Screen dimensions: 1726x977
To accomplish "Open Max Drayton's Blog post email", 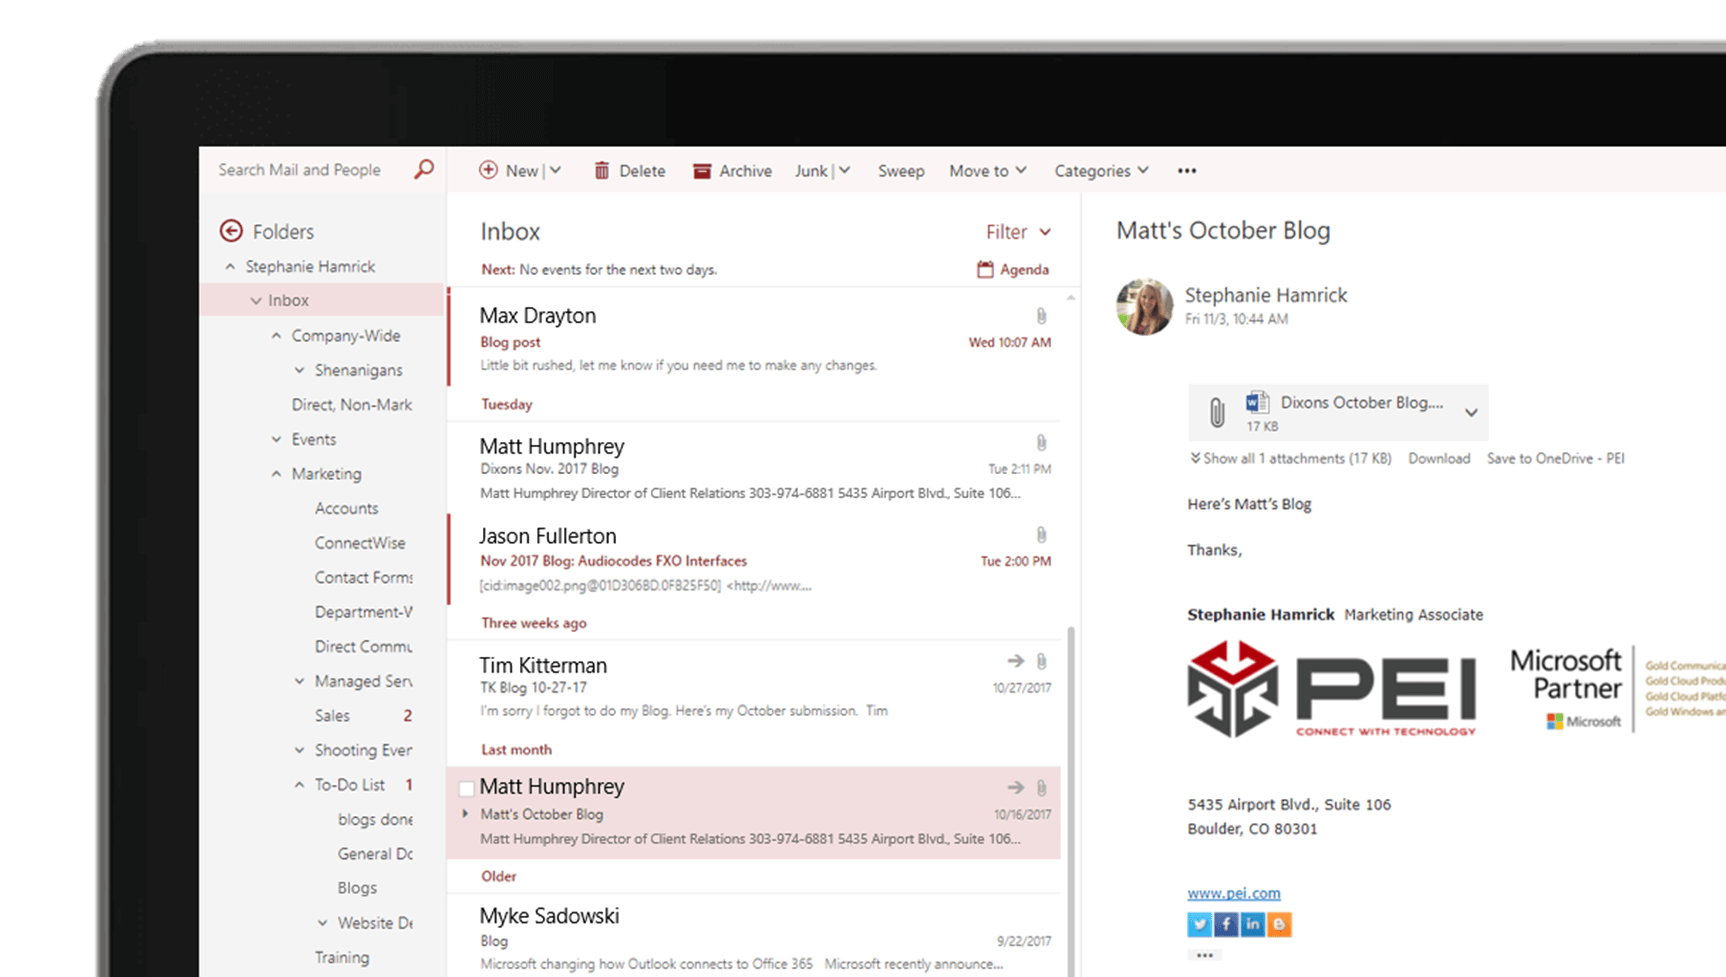I will pyautogui.click(x=755, y=338).
